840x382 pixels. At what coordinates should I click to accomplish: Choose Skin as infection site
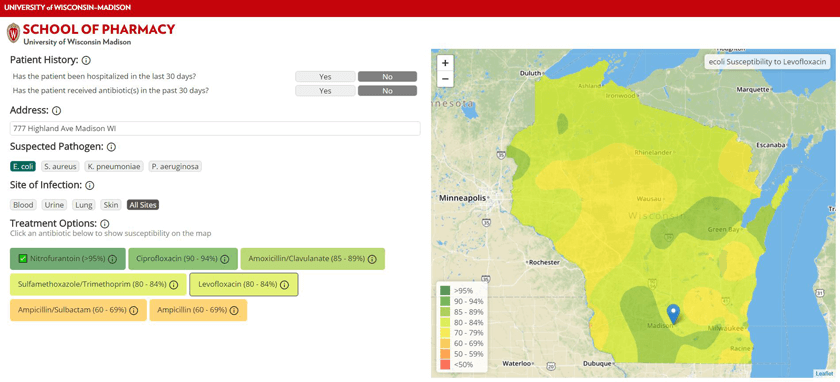point(111,205)
